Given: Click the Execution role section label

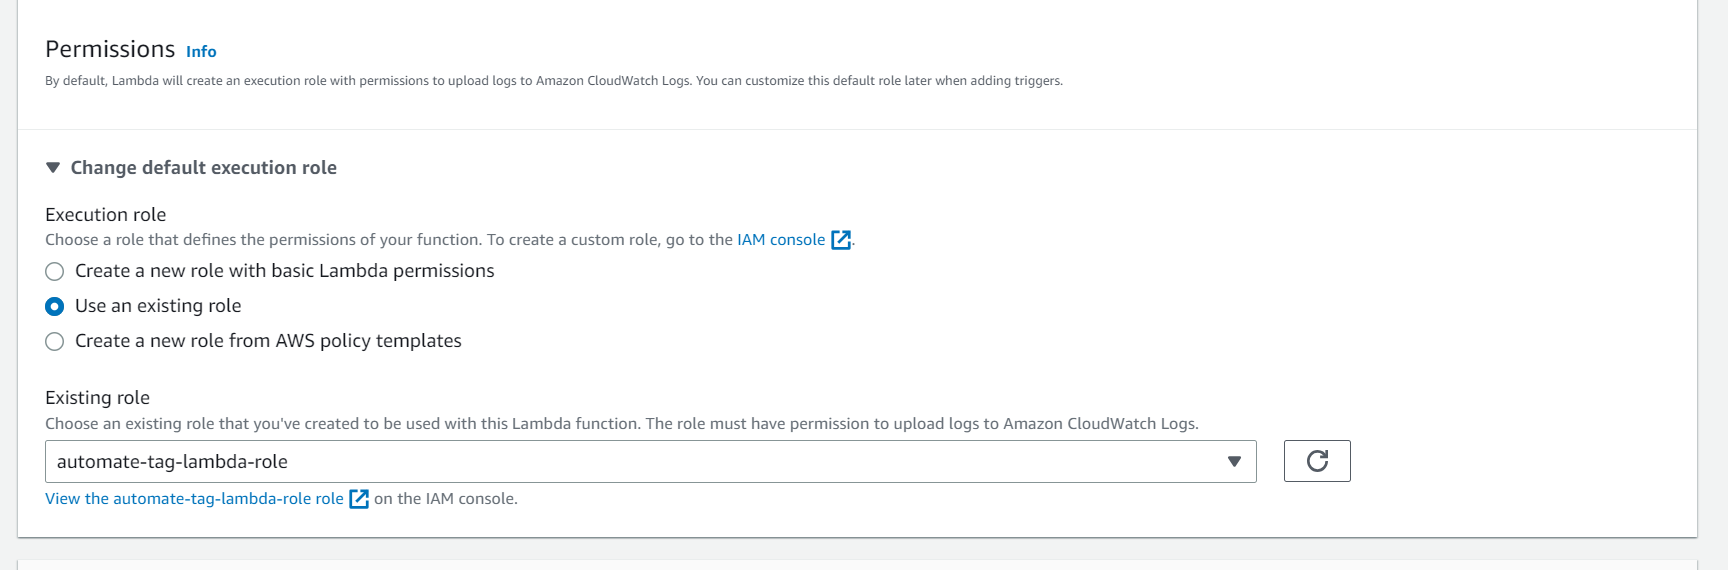Looking at the screenshot, I should (x=105, y=215).
